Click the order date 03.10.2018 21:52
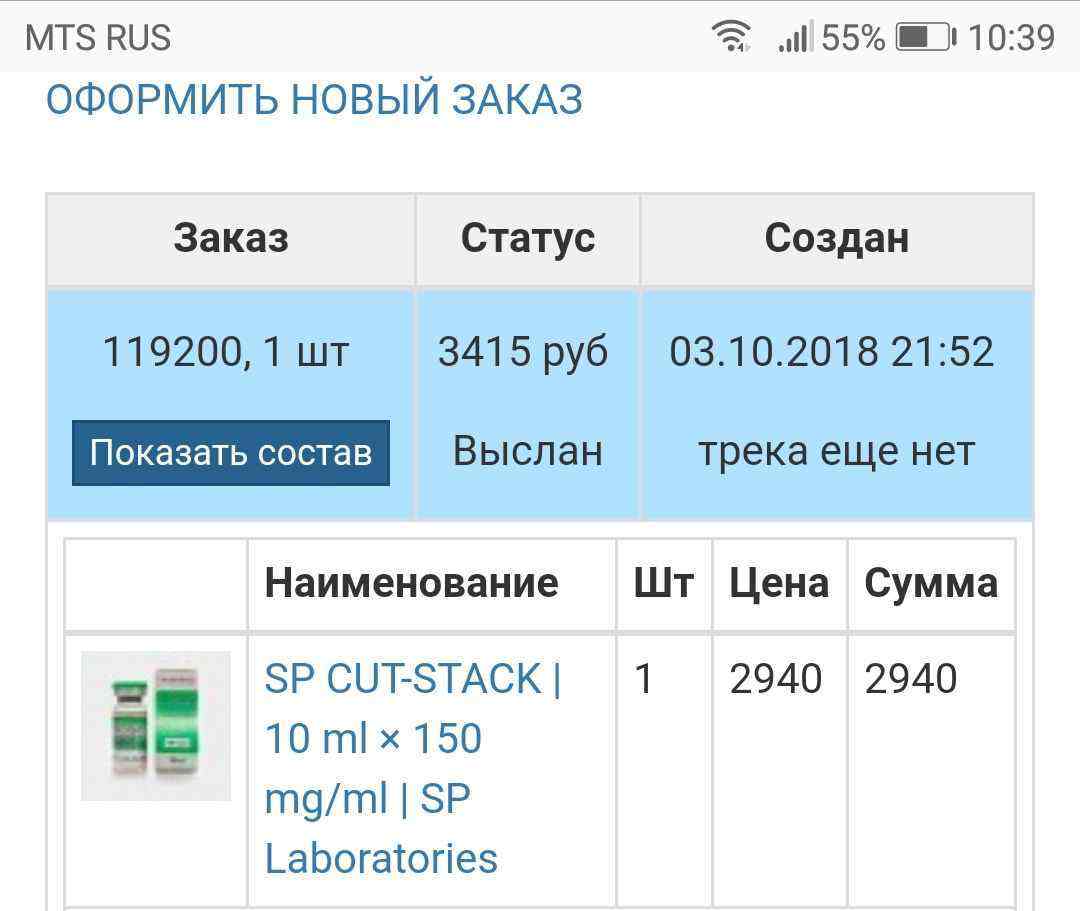The image size is (1080, 911). [832, 352]
